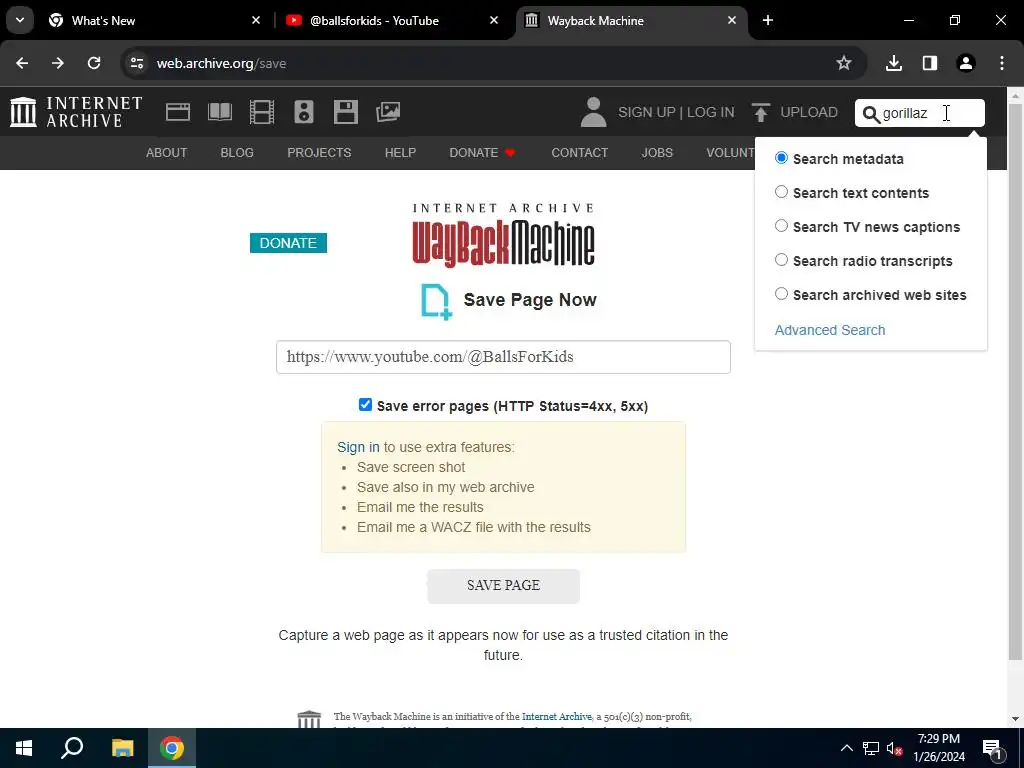The width and height of the screenshot is (1024, 768).
Task: Open the Internet Archive footer link
Action: tap(556, 716)
